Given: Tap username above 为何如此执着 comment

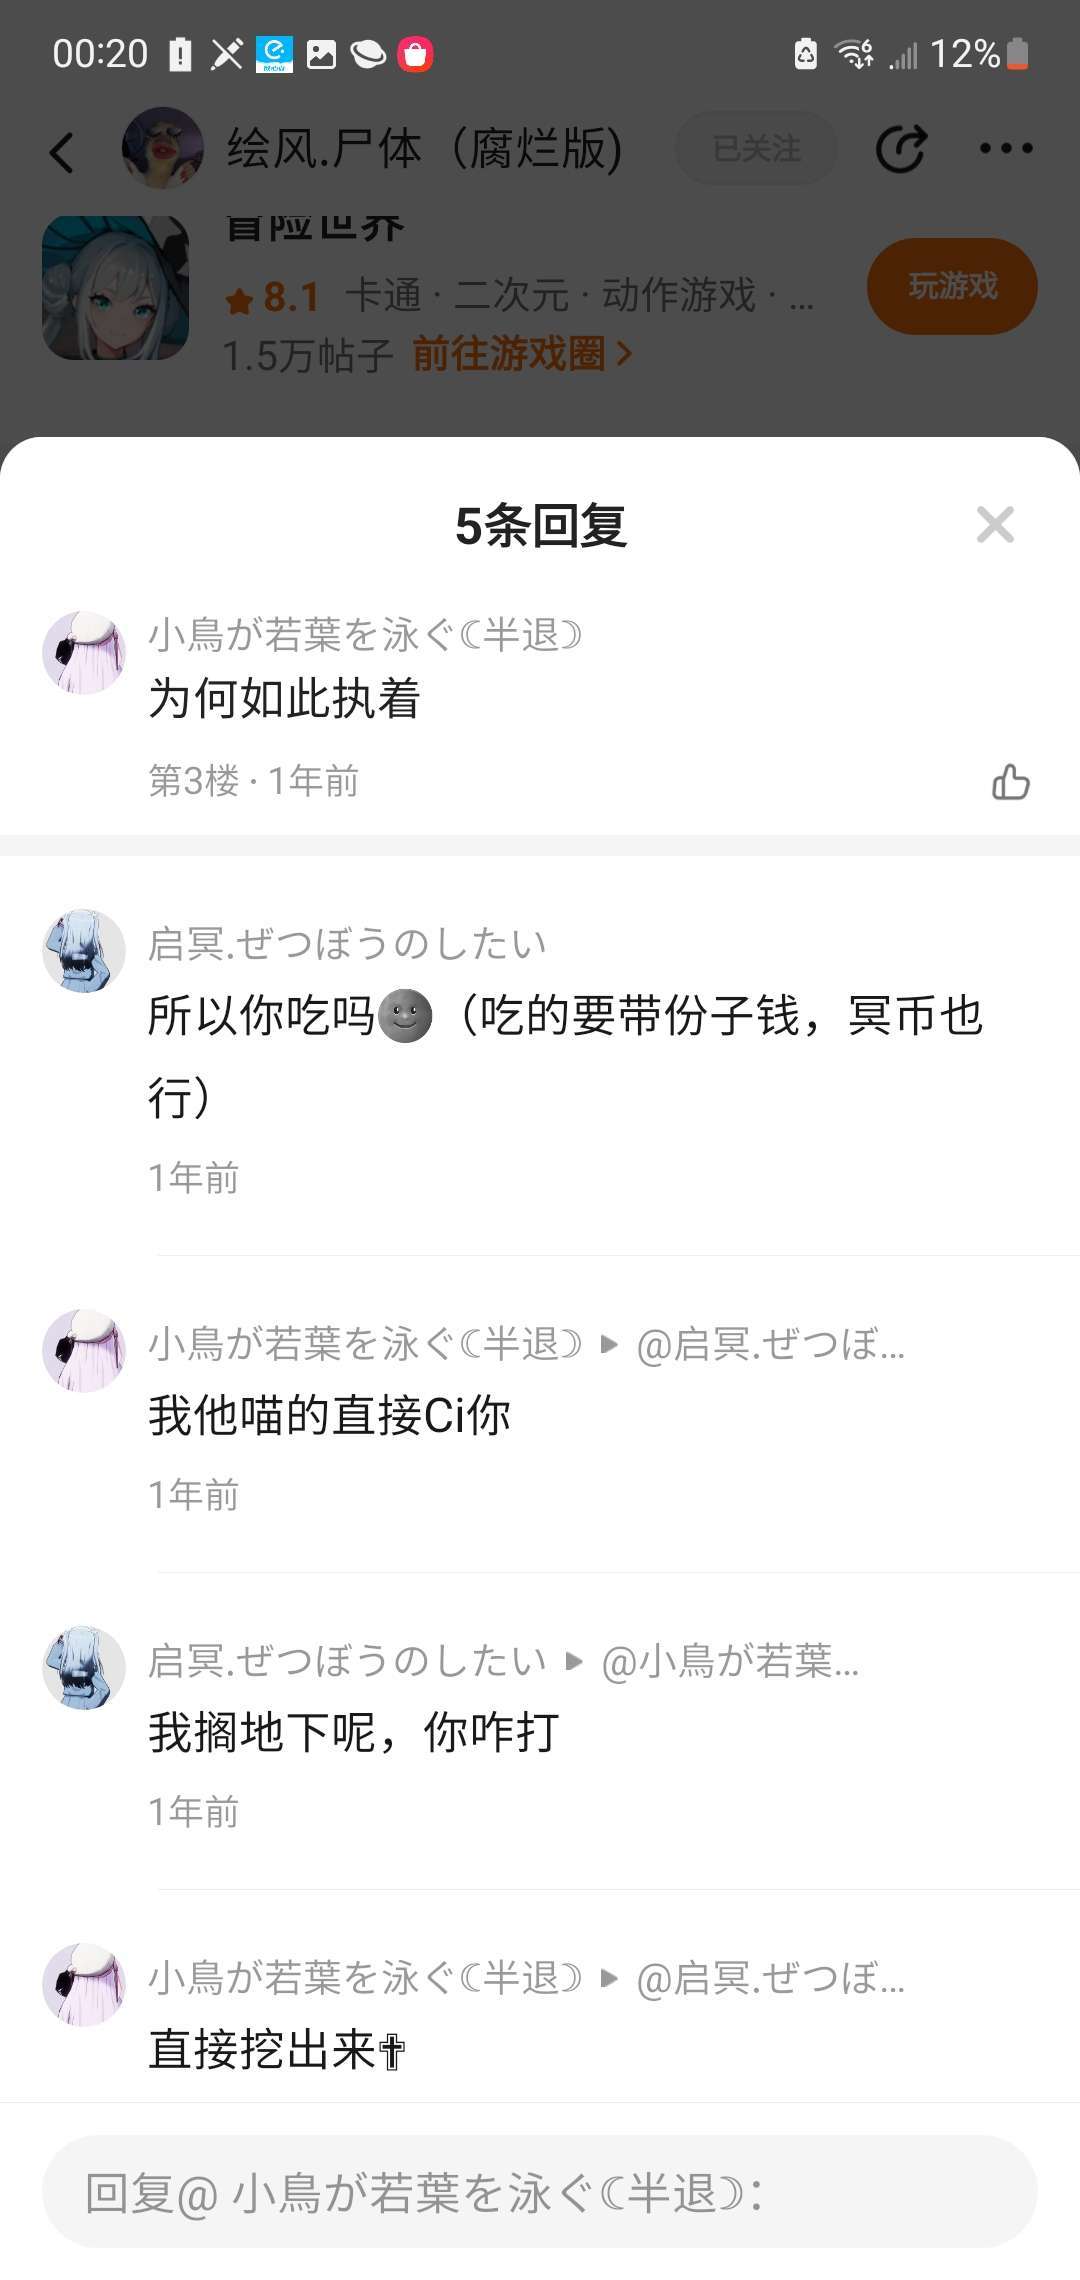Looking at the screenshot, I should coord(365,635).
